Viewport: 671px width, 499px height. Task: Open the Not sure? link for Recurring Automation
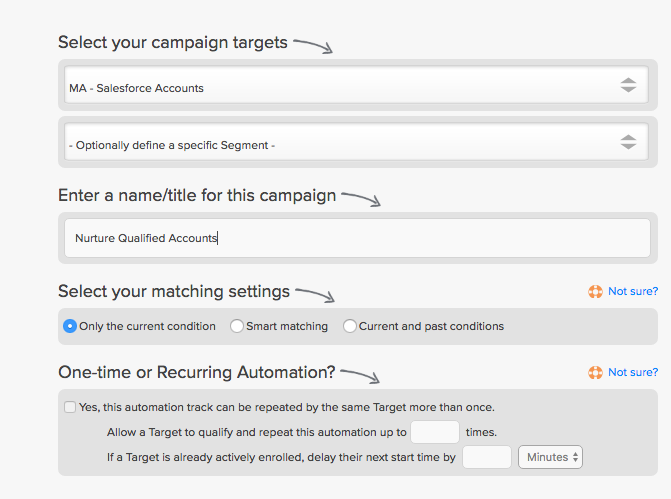[x=633, y=372]
